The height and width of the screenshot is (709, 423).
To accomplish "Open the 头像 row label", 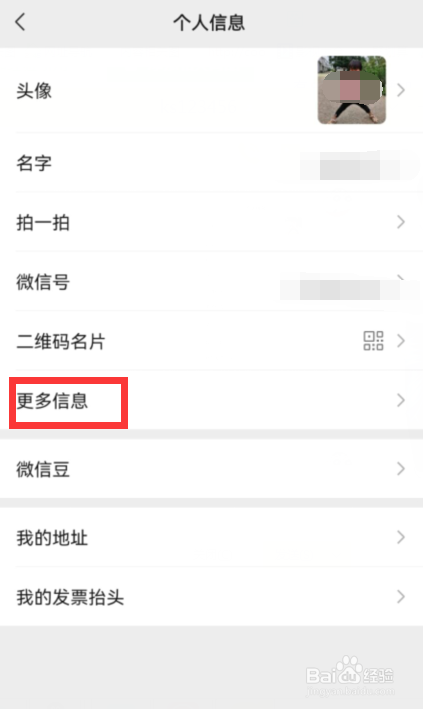I will (34, 90).
